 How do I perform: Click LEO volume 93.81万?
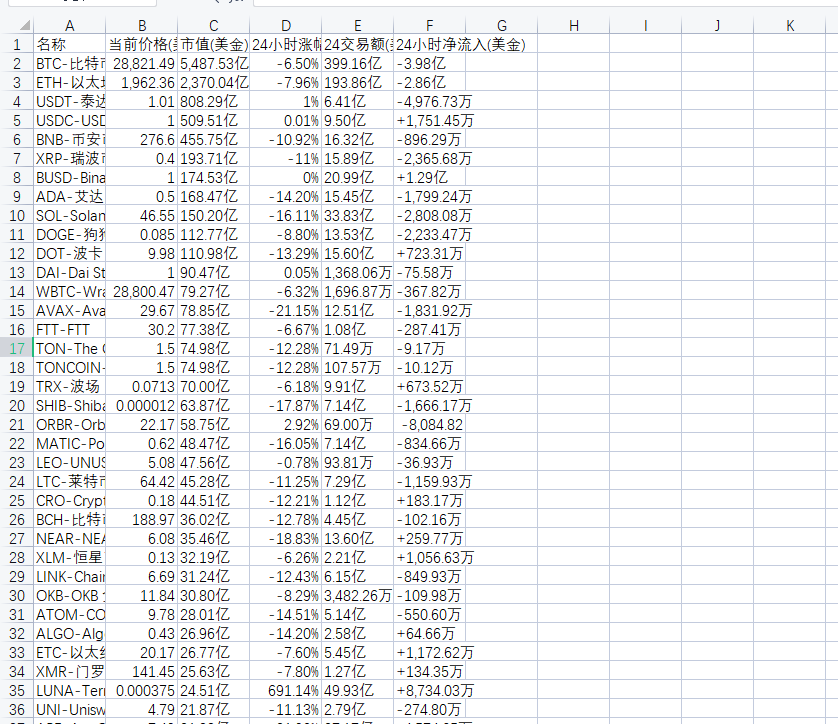pos(358,463)
